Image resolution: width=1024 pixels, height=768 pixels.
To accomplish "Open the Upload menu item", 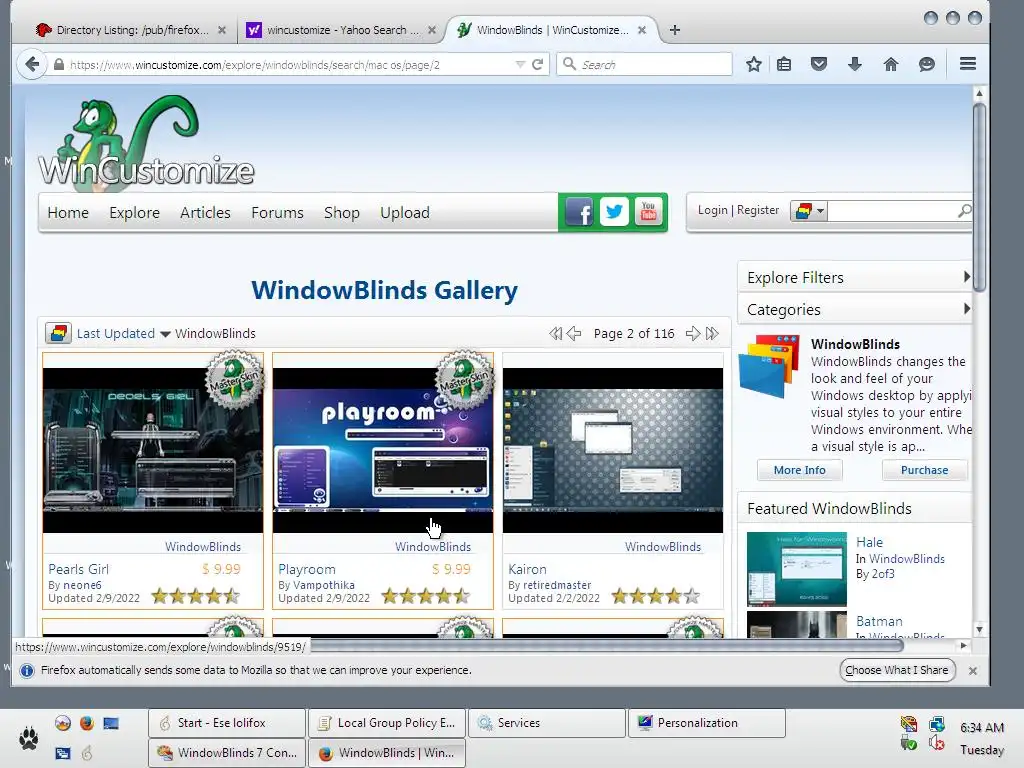I will pyautogui.click(x=405, y=213).
